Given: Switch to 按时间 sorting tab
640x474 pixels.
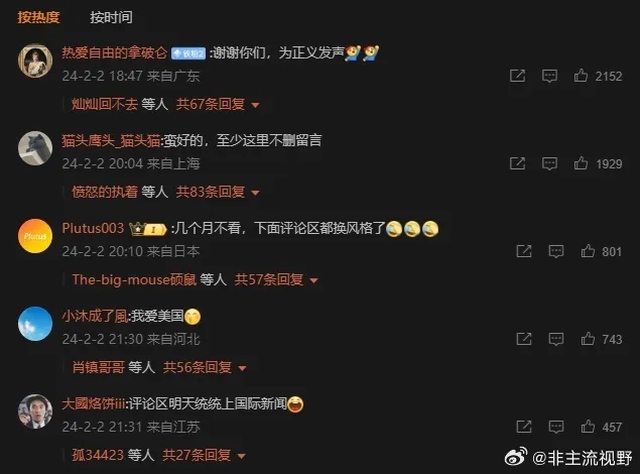Looking at the screenshot, I should click(111, 17).
